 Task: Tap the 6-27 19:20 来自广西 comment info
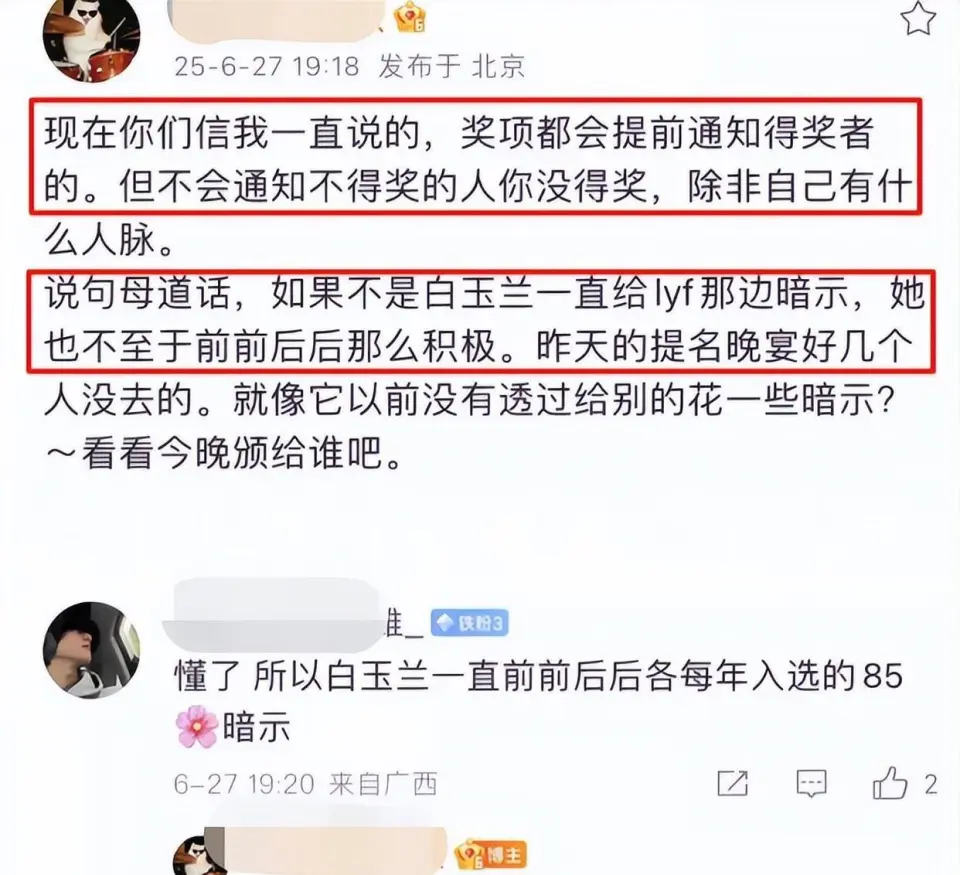point(306,784)
